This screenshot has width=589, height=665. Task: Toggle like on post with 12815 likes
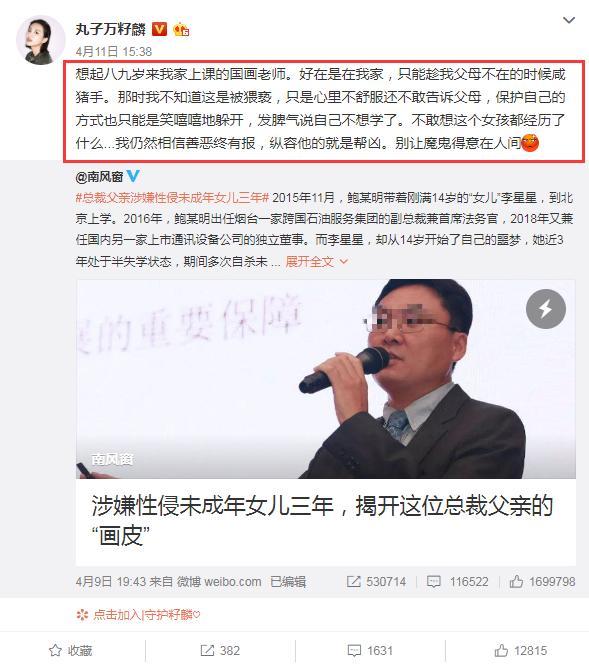[x=521, y=651]
